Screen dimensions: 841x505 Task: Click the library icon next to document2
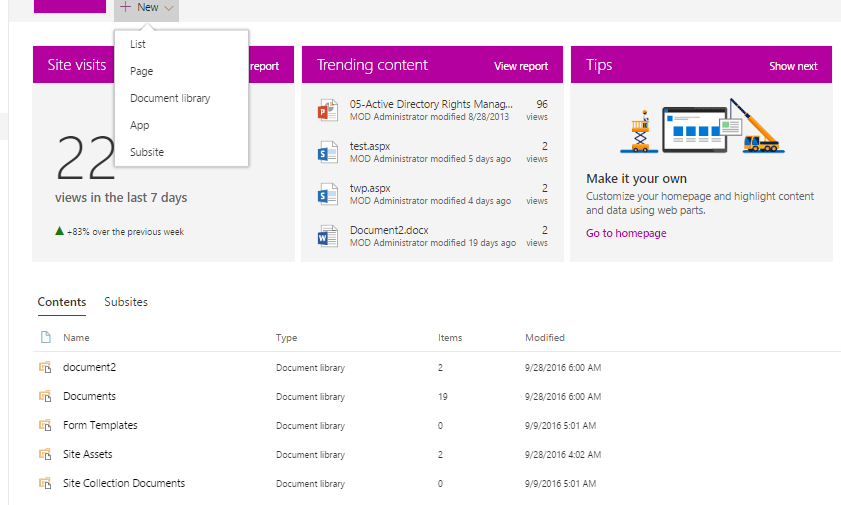[45, 368]
